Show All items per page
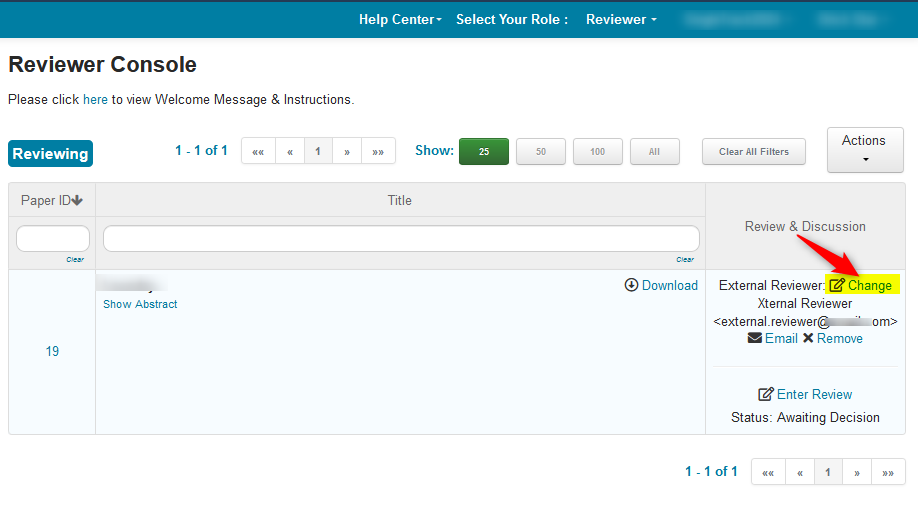The height and width of the screenshot is (513, 918). pos(655,152)
